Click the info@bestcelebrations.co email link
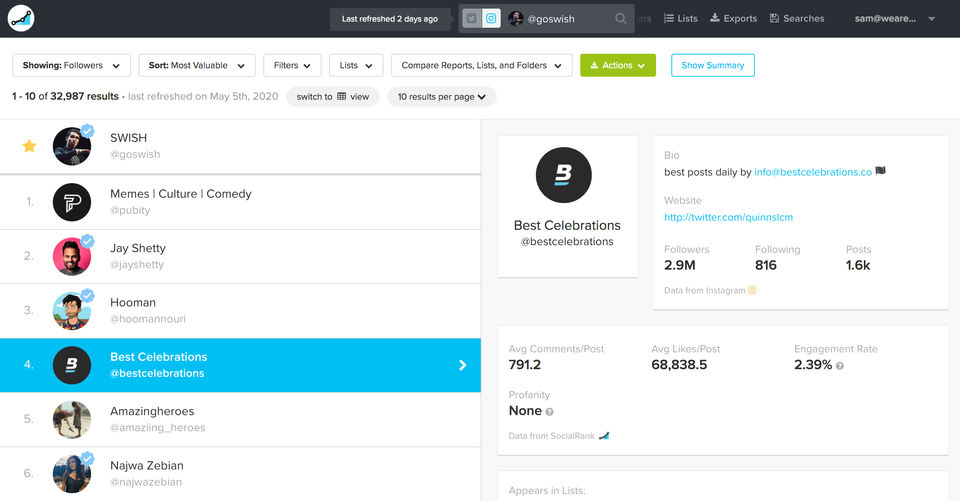 pos(812,172)
